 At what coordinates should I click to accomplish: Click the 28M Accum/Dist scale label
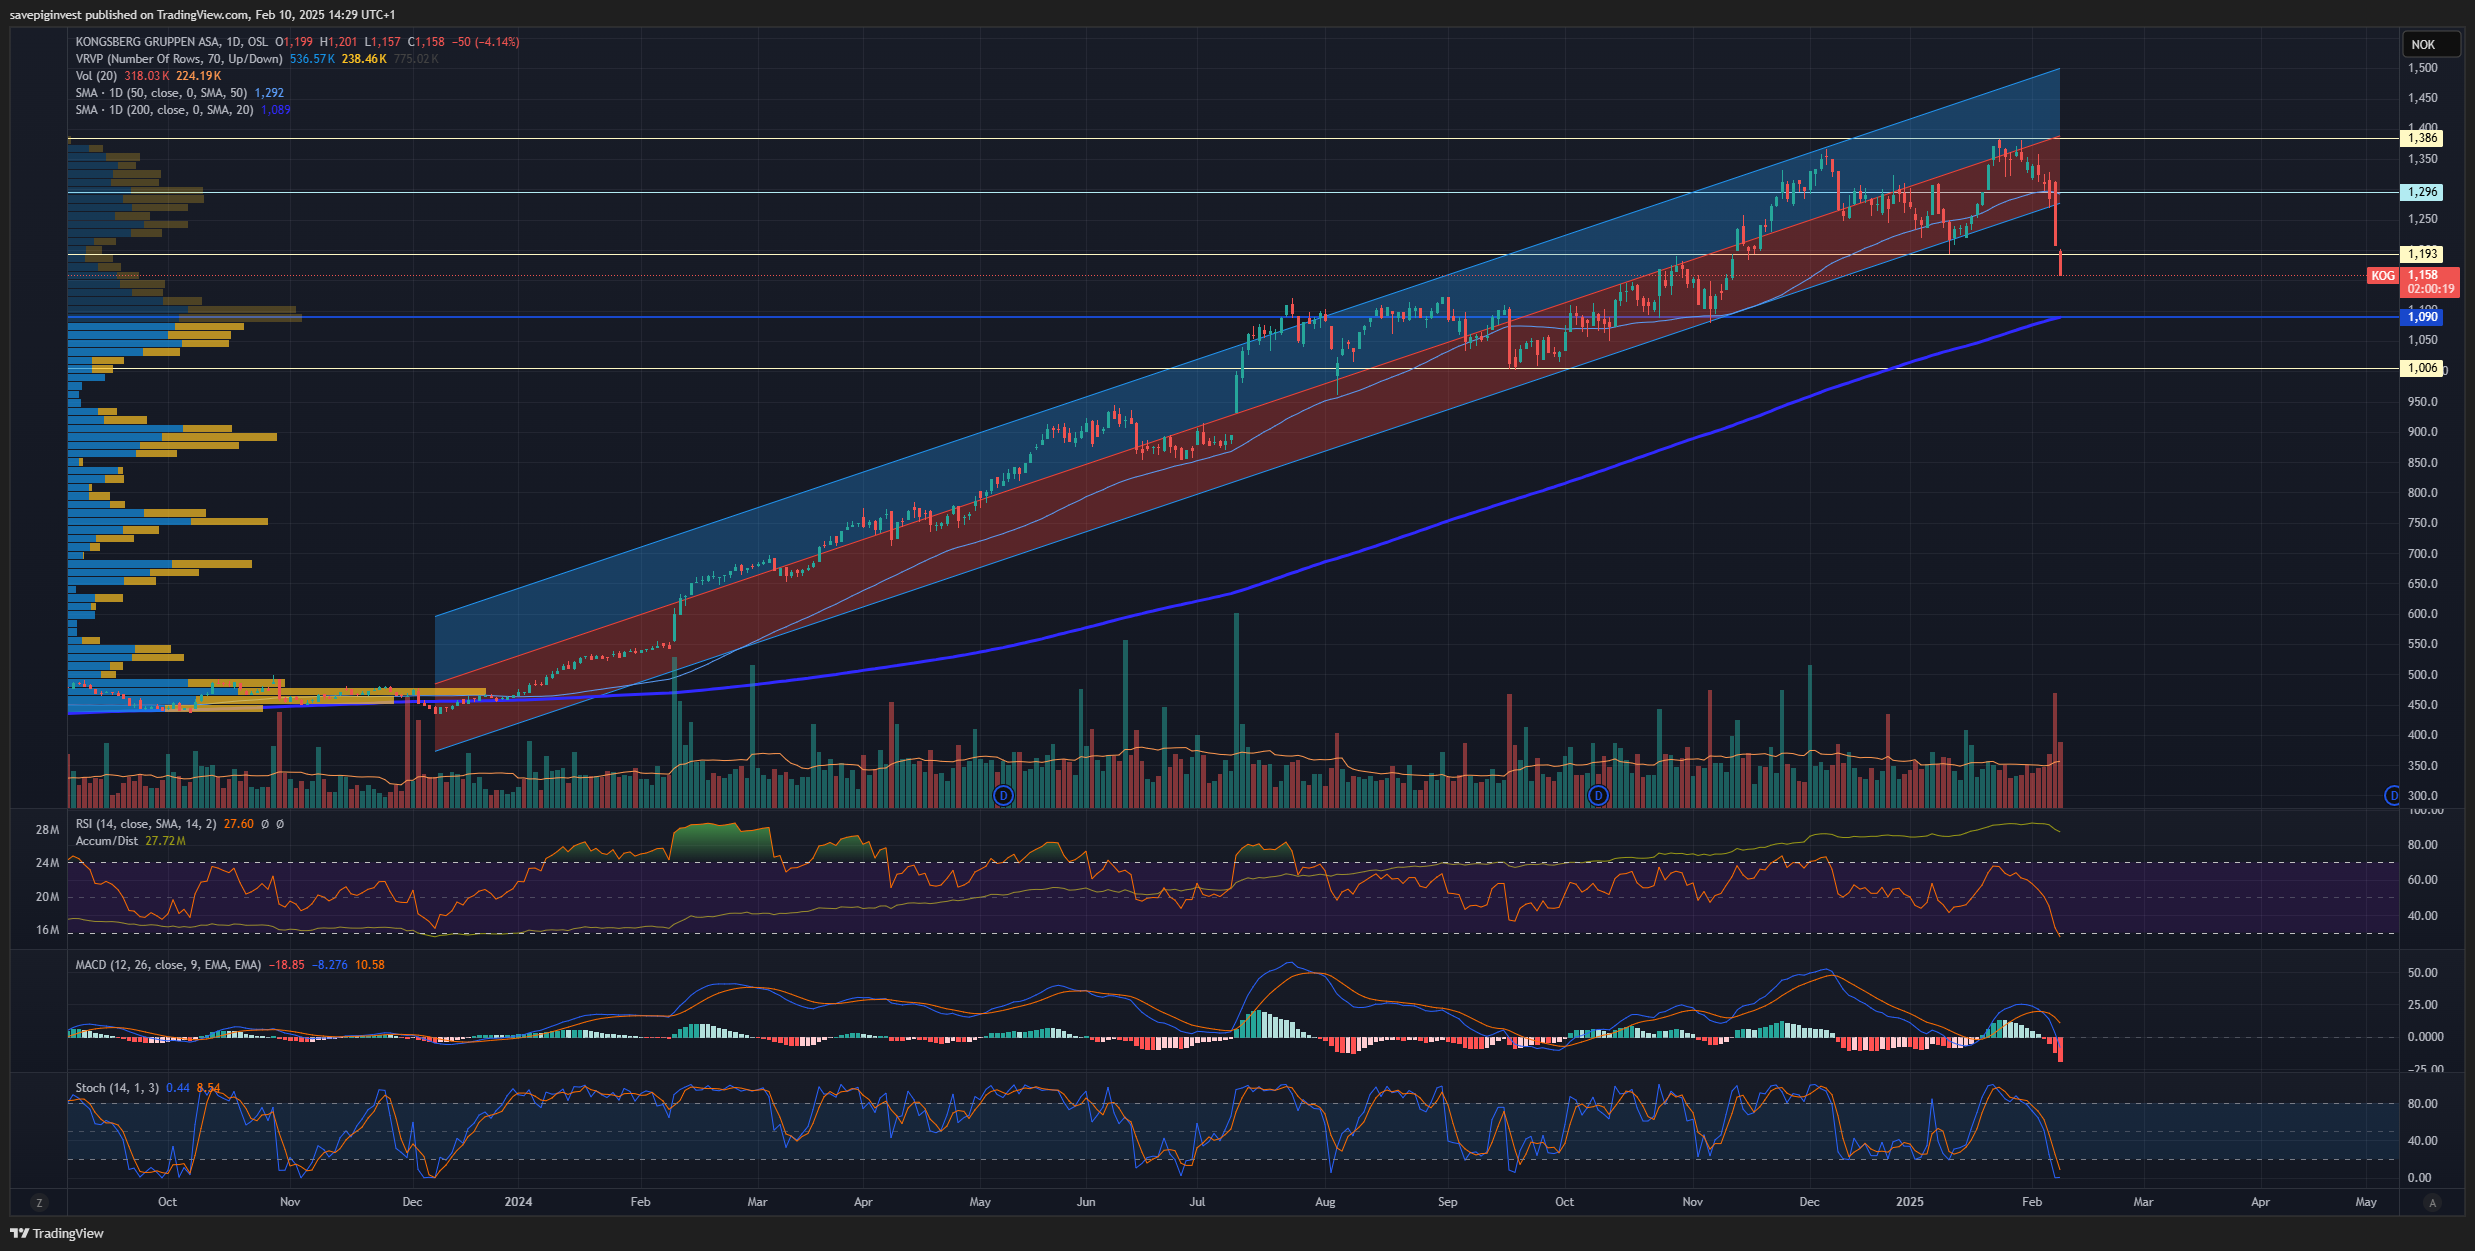pyautogui.click(x=48, y=830)
